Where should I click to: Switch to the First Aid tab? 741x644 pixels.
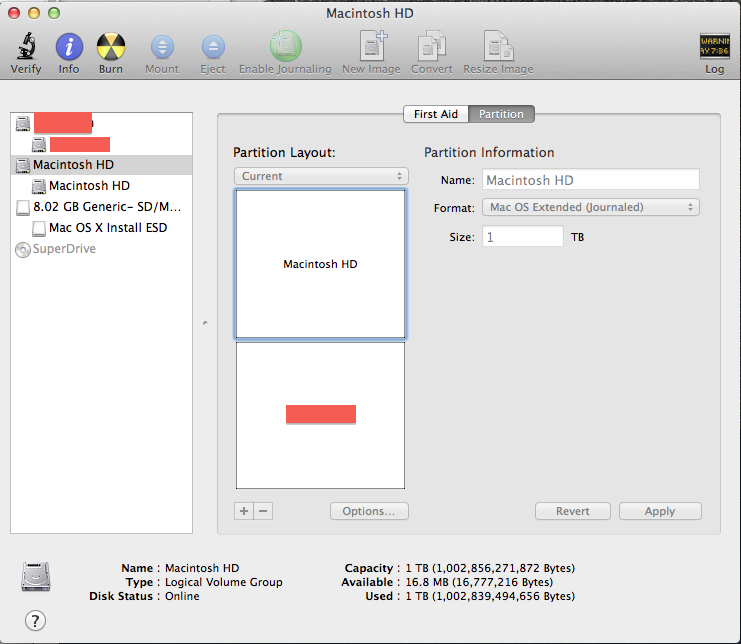click(x=436, y=114)
